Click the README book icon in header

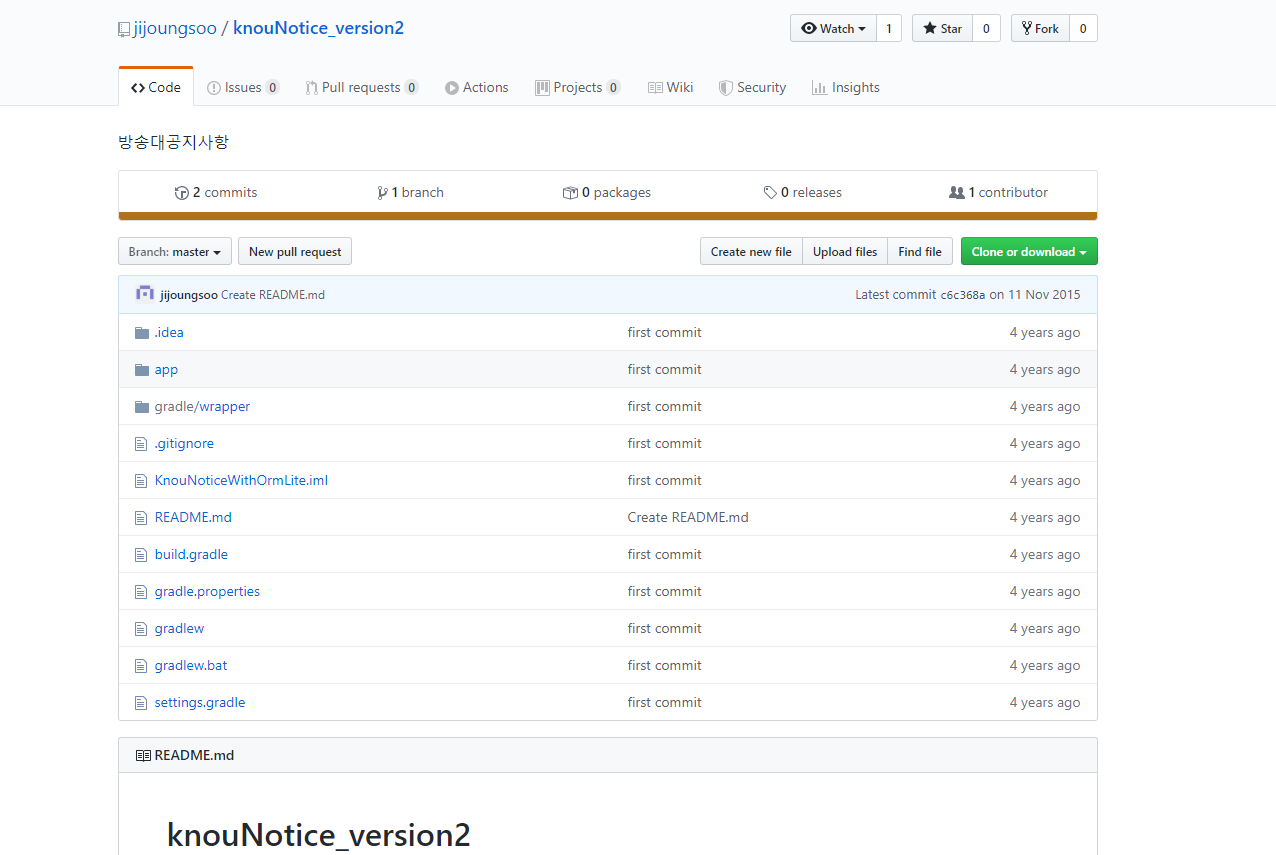[143, 756]
